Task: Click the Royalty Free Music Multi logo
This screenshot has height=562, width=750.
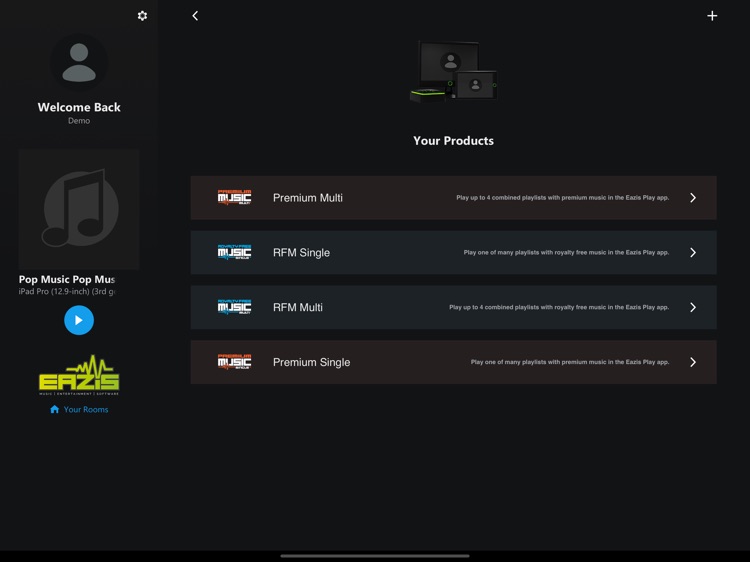Action: pos(234,307)
